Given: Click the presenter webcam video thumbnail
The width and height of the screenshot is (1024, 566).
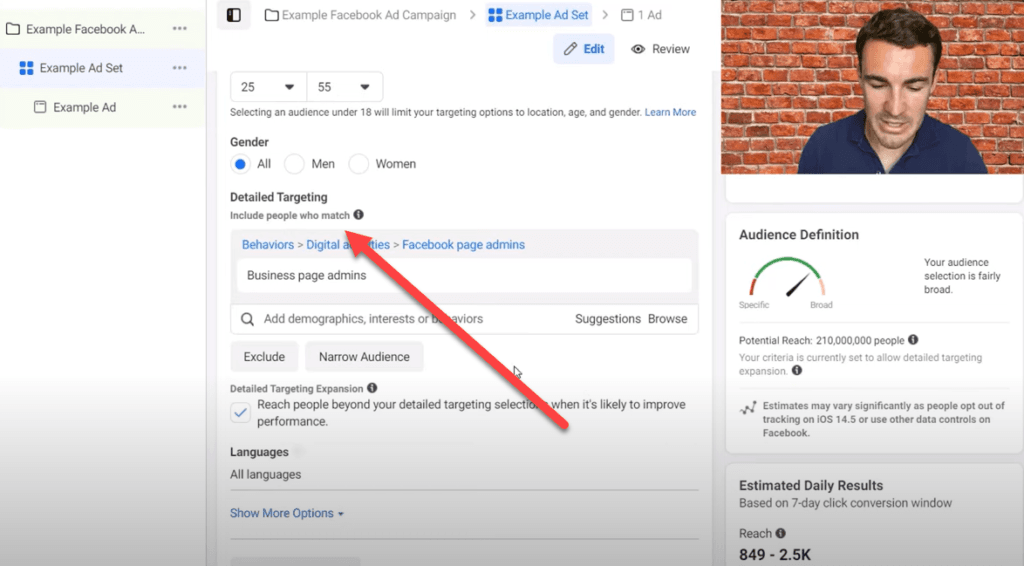Looking at the screenshot, I should pos(872,87).
